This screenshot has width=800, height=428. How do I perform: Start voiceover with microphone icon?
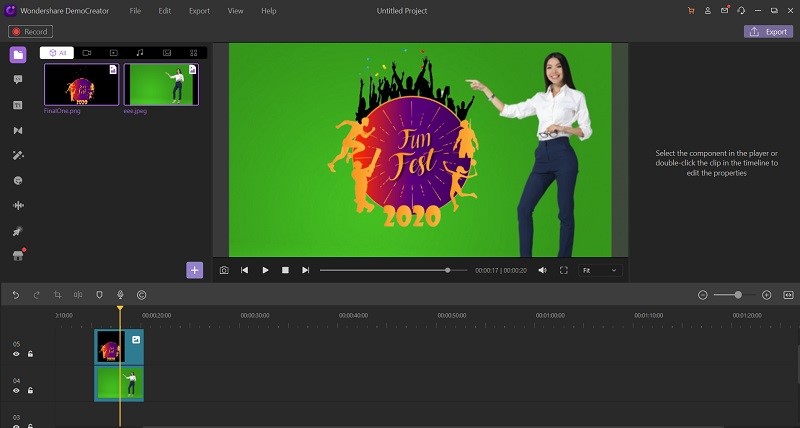coord(120,295)
